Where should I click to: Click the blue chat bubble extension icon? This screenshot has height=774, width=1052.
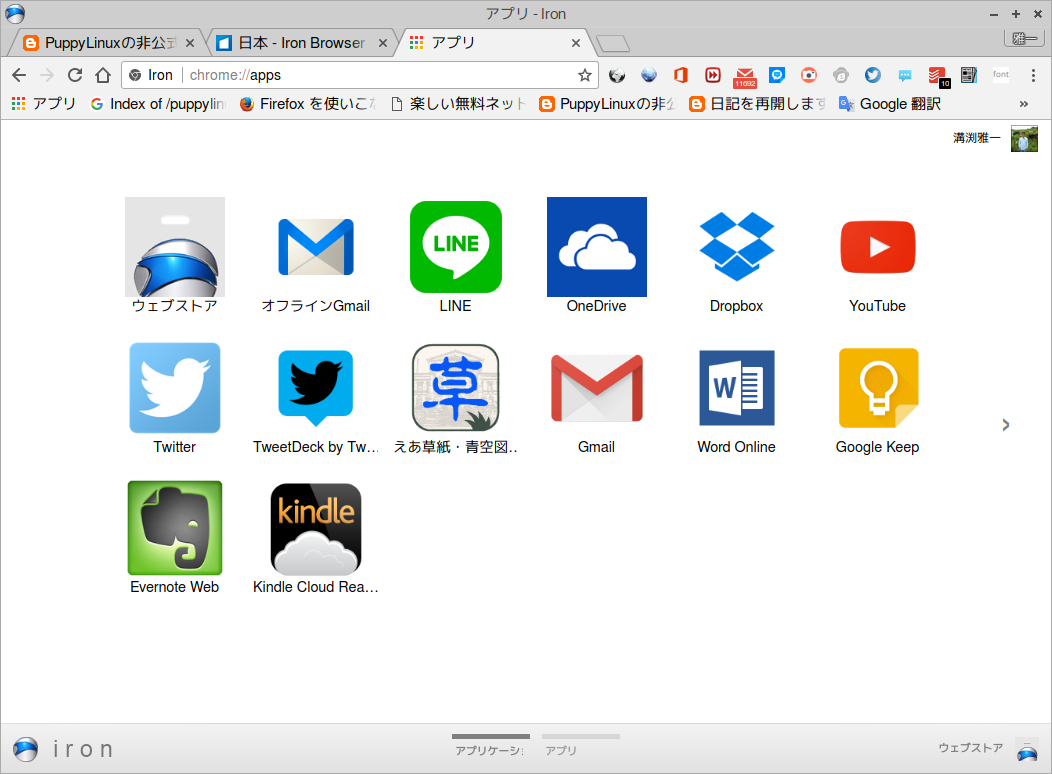tap(777, 75)
